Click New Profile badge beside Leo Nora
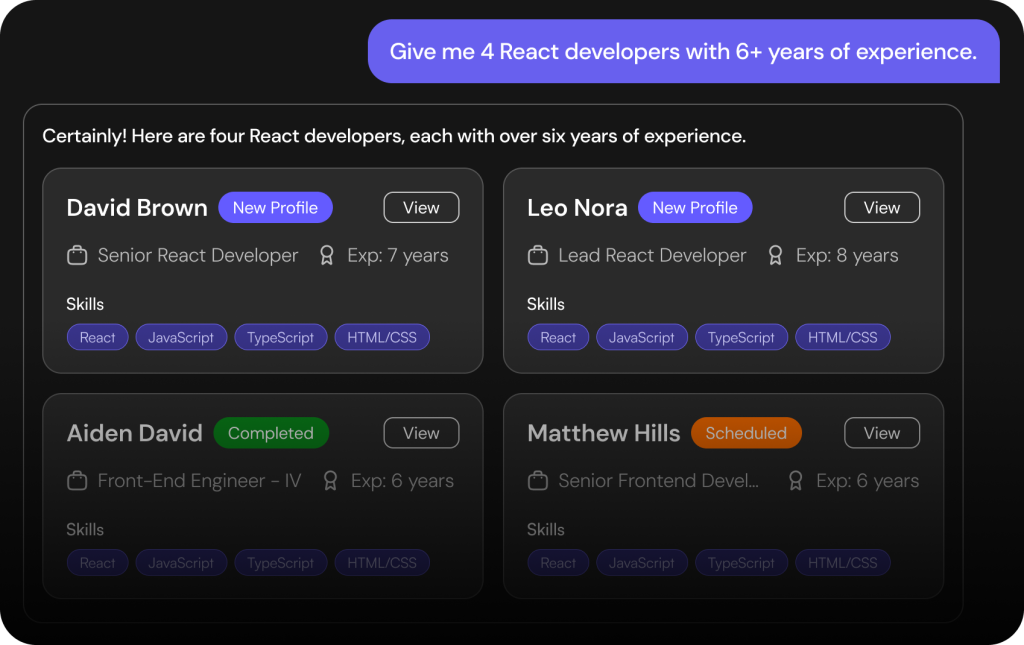This screenshot has height=645, width=1024. pyautogui.click(x=695, y=208)
